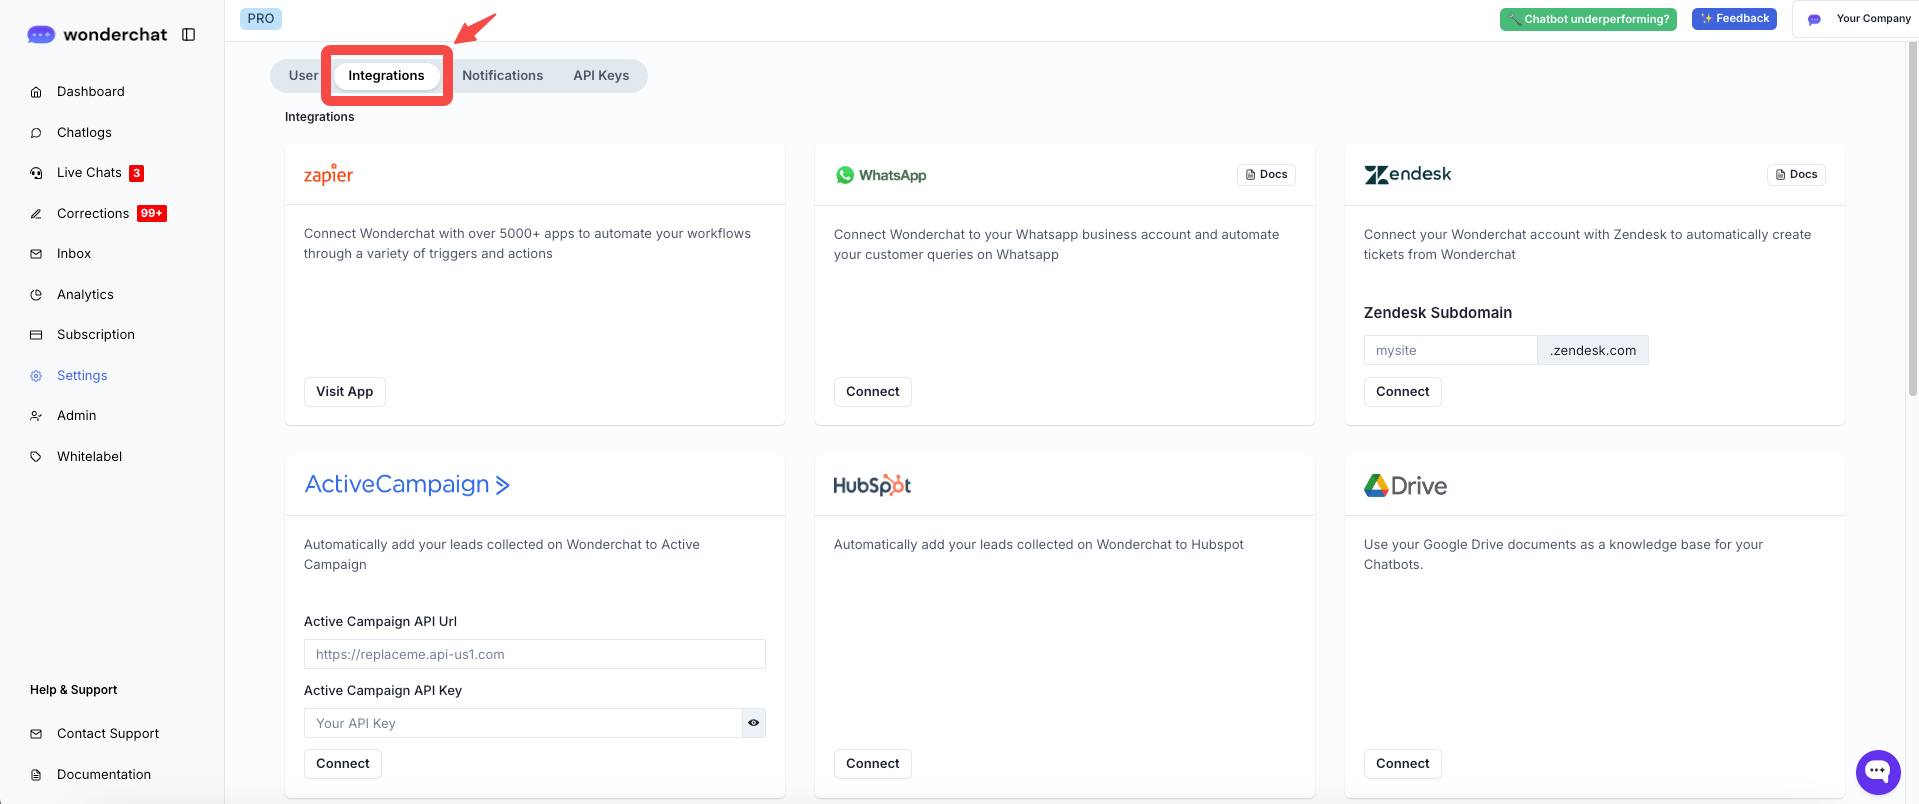The height and width of the screenshot is (804, 1919).
Task: Click the Dashboard home icon
Action: pyautogui.click(x=36, y=92)
